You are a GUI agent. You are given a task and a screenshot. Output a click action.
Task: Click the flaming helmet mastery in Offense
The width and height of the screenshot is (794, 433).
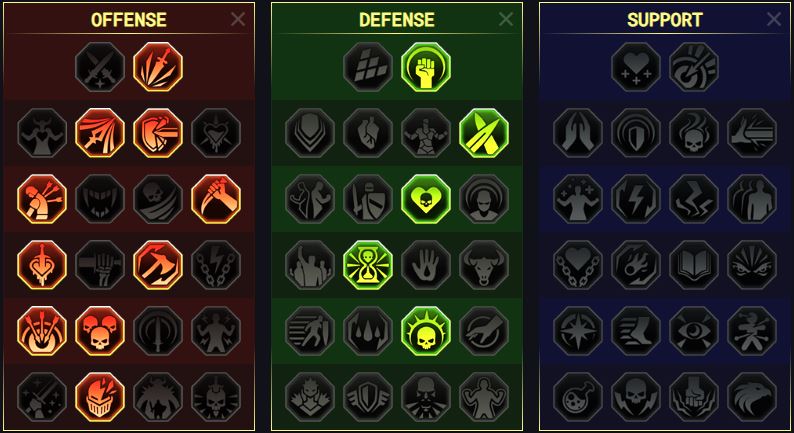pos(100,397)
